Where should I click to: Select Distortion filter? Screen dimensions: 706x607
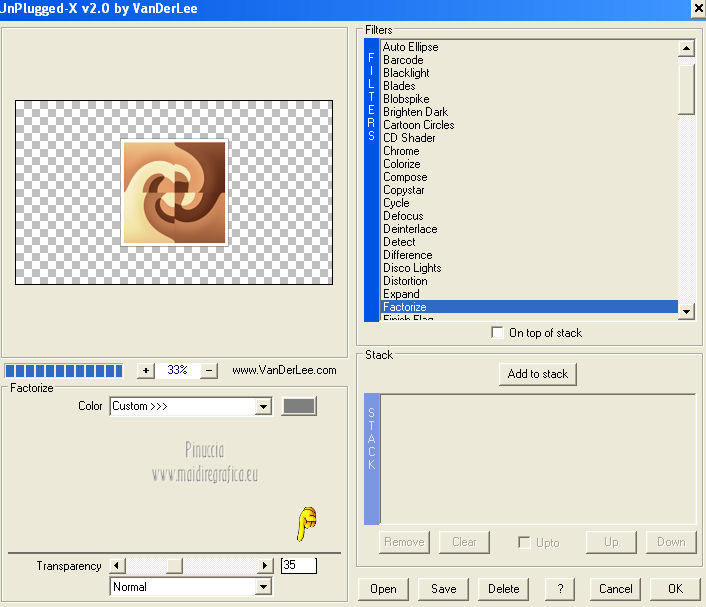[529, 281]
